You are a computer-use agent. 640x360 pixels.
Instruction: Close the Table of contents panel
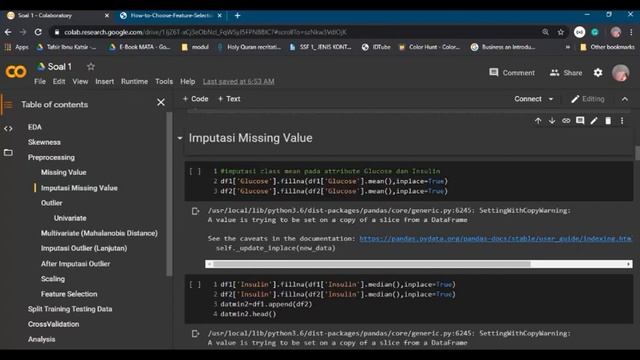click(x=161, y=102)
